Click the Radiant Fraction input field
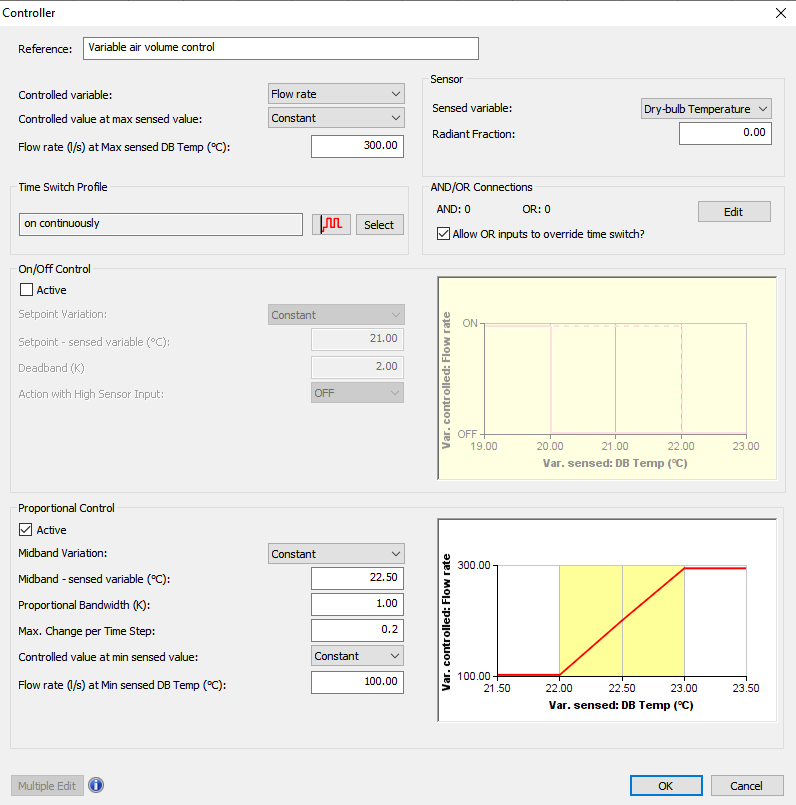The height and width of the screenshot is (805, 796). [x=724, y=133]
